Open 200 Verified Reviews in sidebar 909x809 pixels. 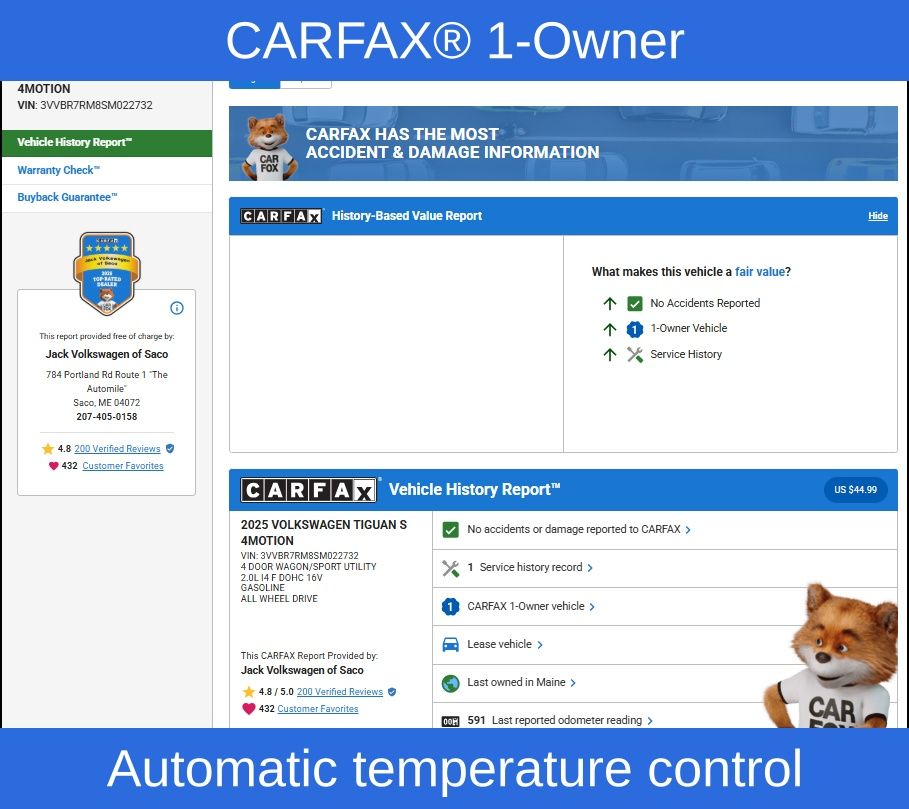[x=117, y=449]
